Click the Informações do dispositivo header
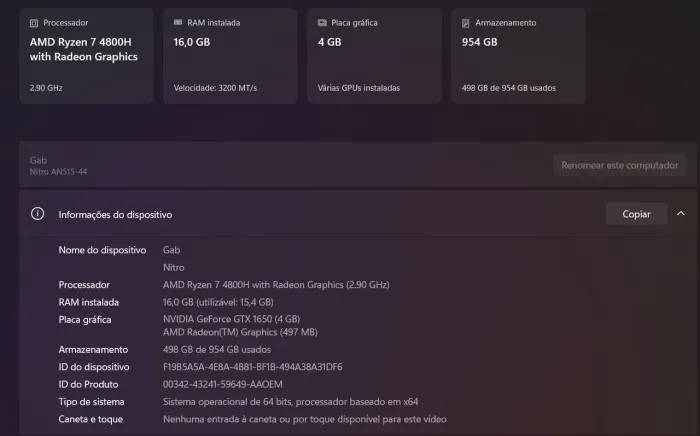This screenshot has width=700, height=436. pos(357,214)
